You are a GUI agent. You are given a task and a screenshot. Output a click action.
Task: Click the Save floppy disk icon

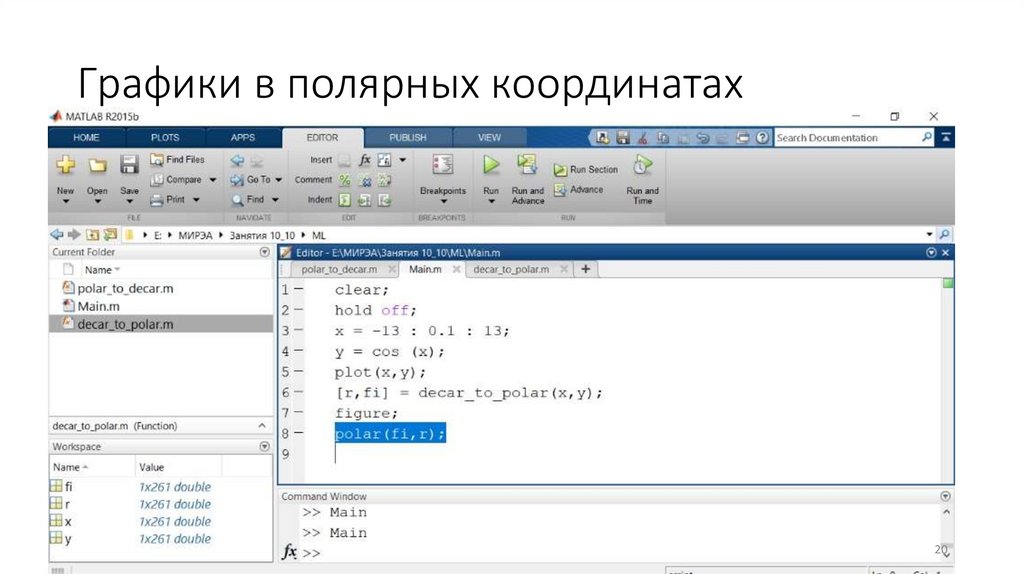(129, 165)
